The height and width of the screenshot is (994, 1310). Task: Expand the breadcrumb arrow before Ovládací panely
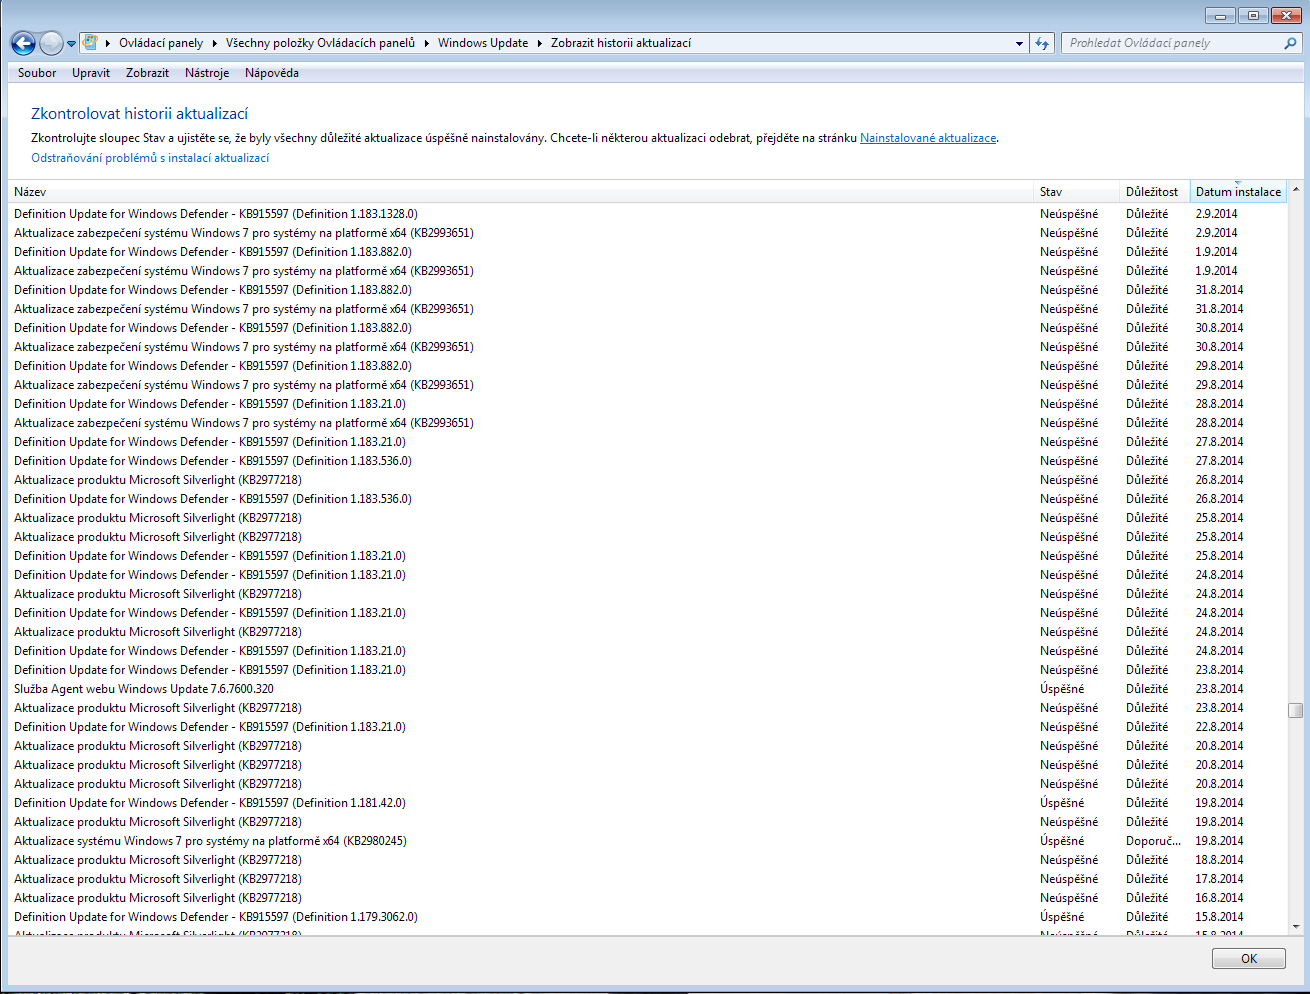pos(108,43)
